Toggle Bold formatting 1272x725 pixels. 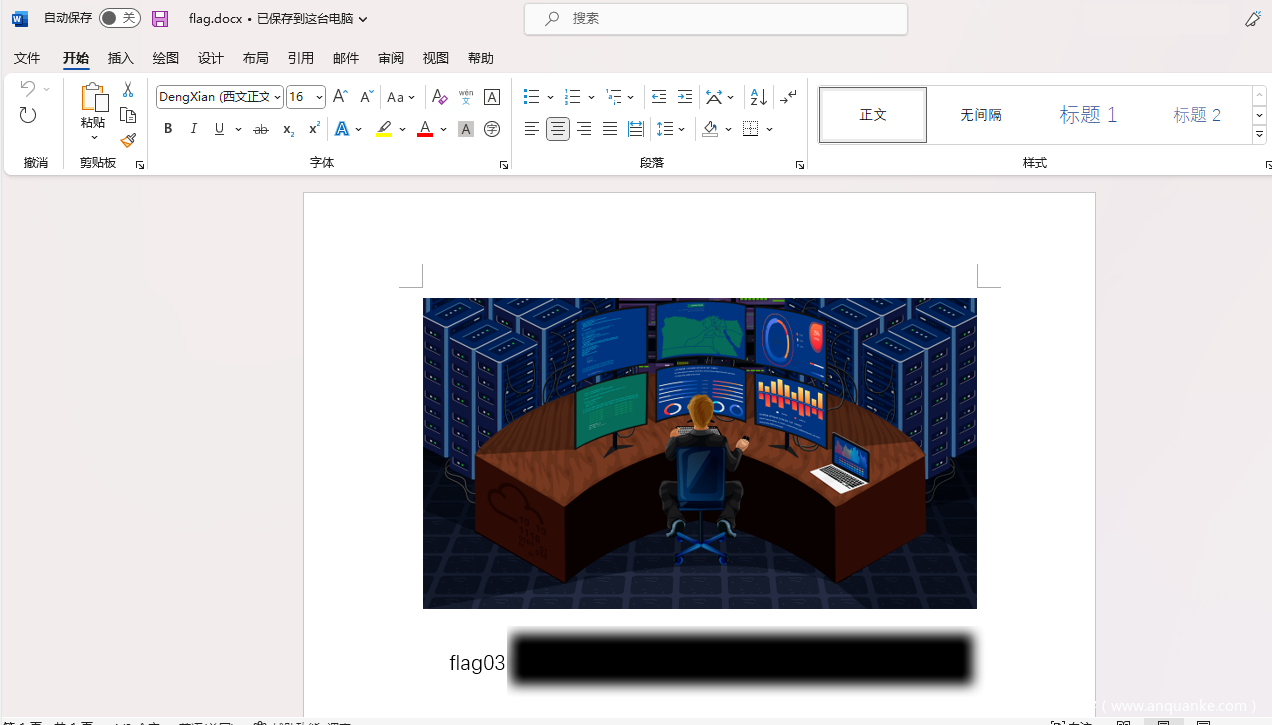168,129
